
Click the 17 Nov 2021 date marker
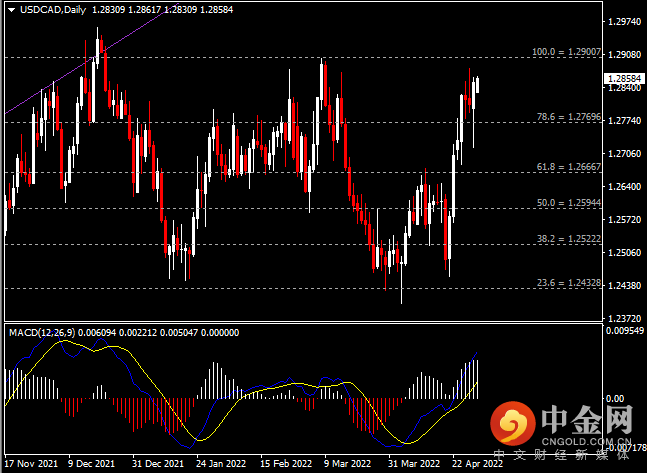pyautogui.click(x=31, y=464)
